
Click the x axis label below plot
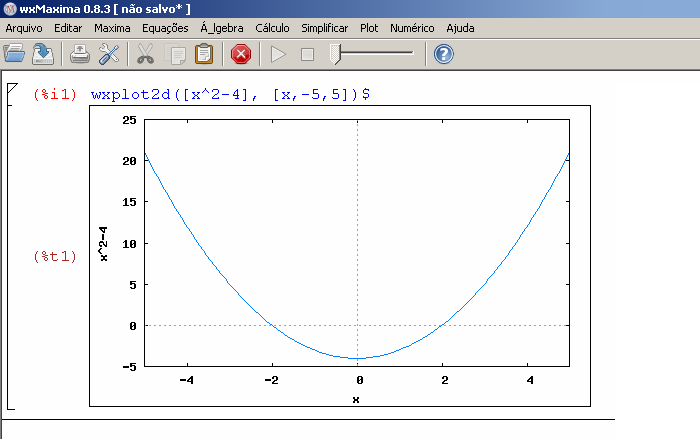pyautogui.click(x=356, y=399)
